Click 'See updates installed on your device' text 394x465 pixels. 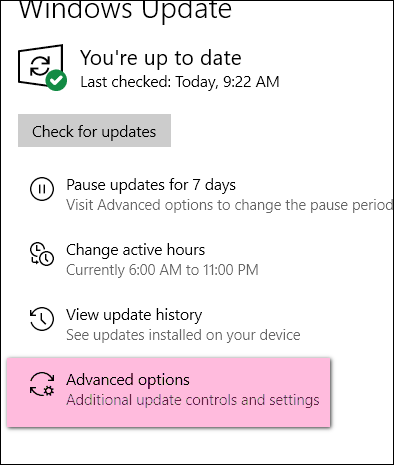183,335
